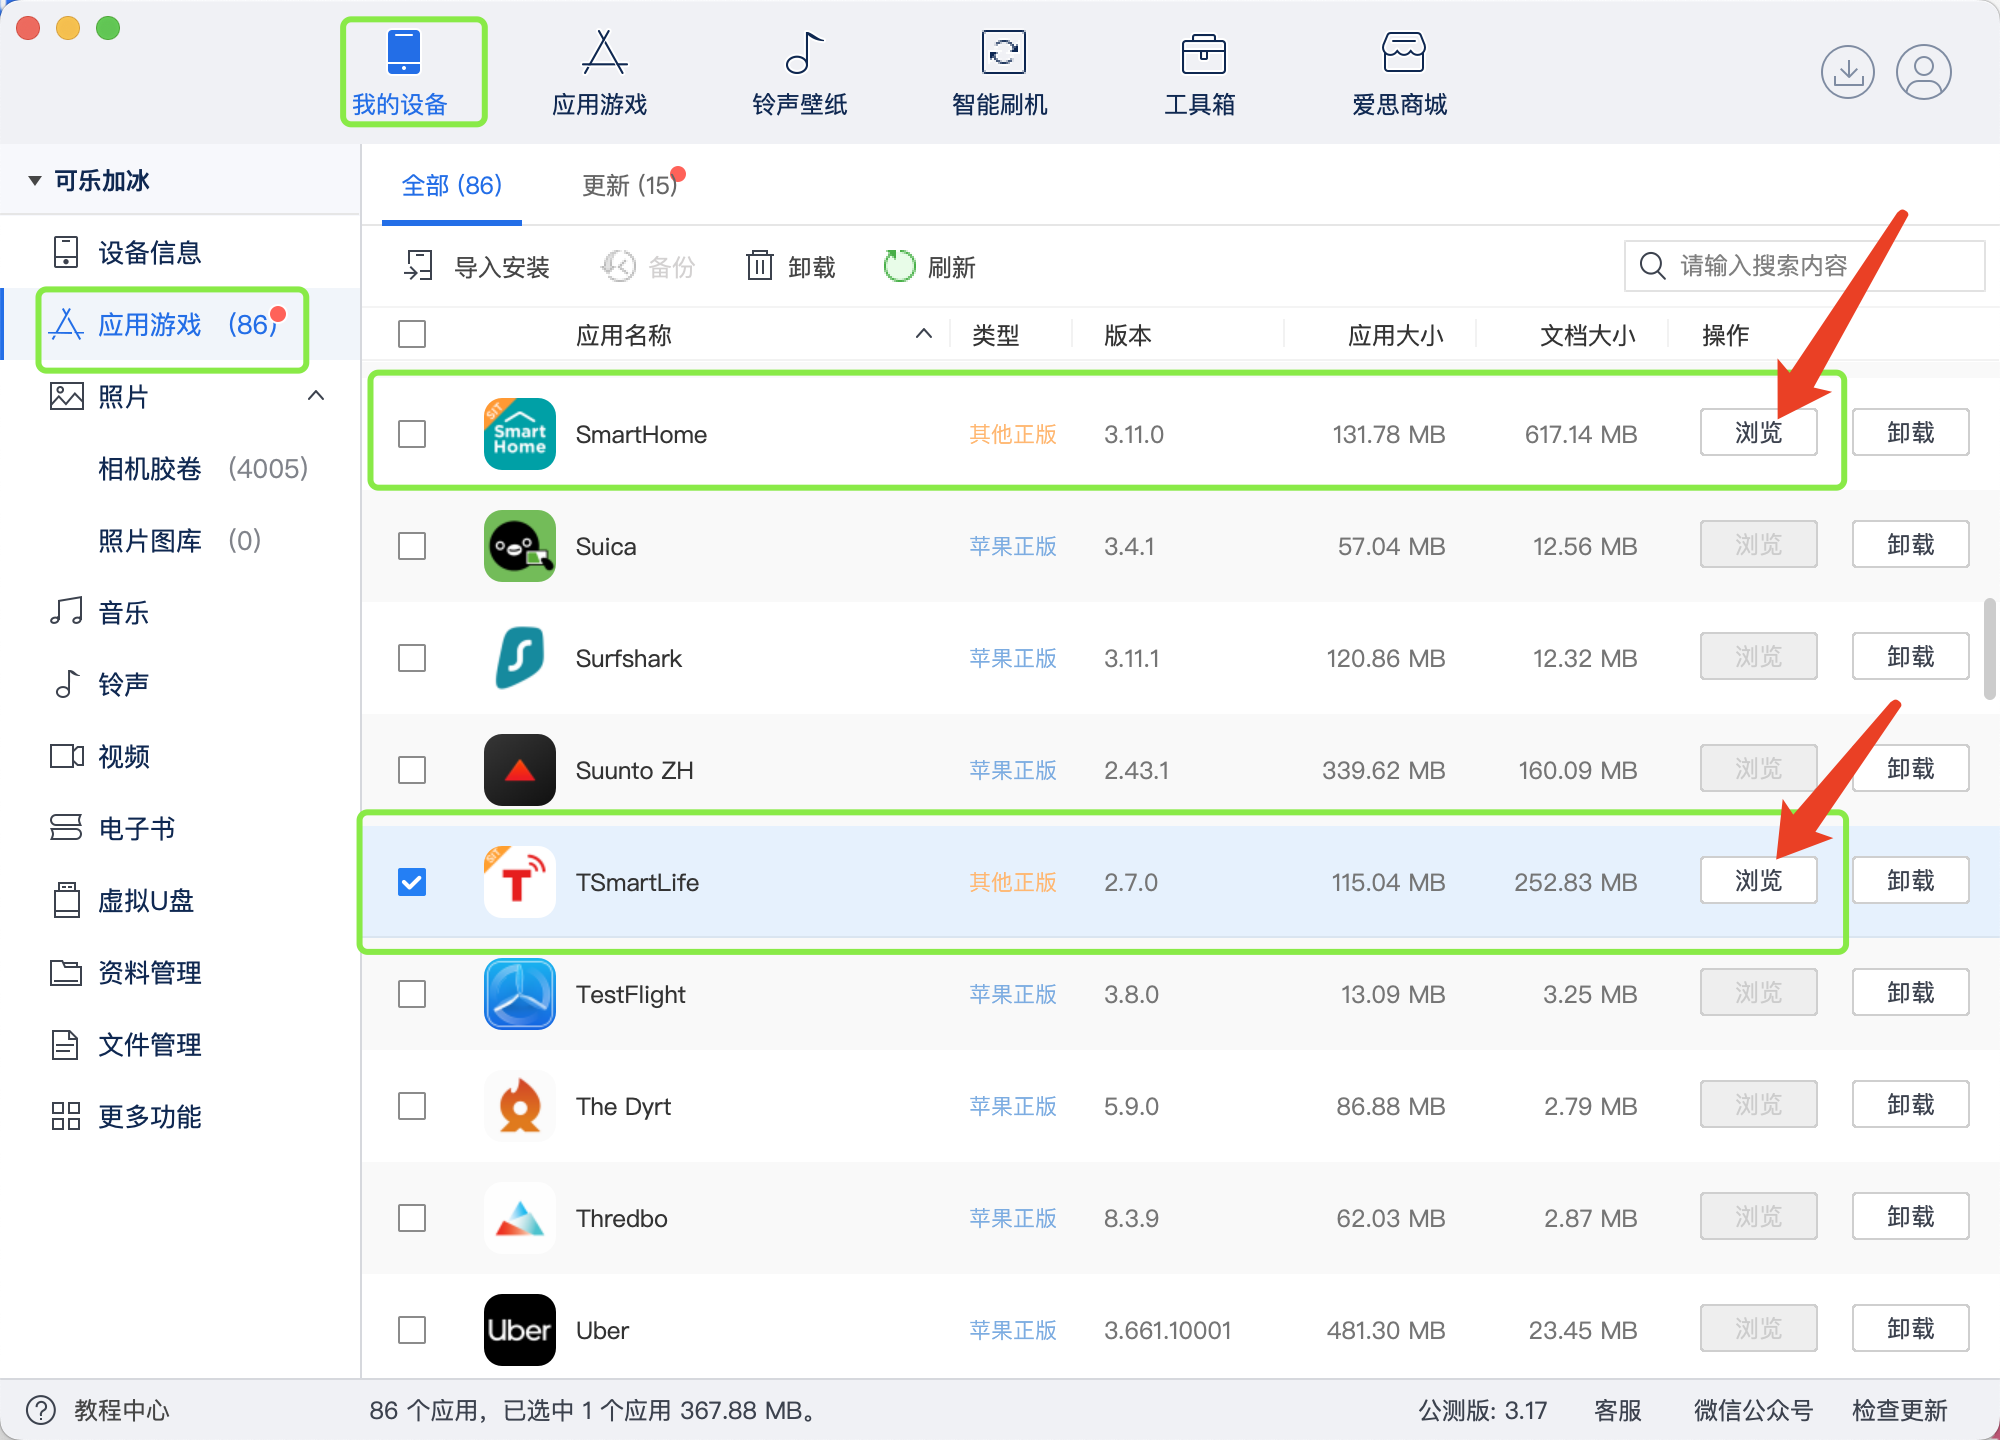Sort by 应用大小 column header

[1395, 335]
